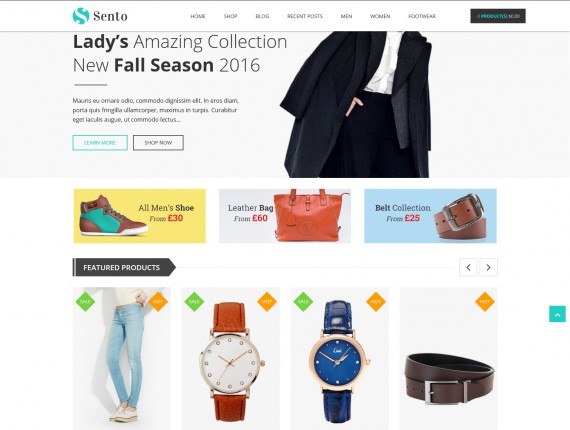Viewport: 570px width, 430px height.
Task: Click the HOT badge on blue watch
Action: coord(376,302)
